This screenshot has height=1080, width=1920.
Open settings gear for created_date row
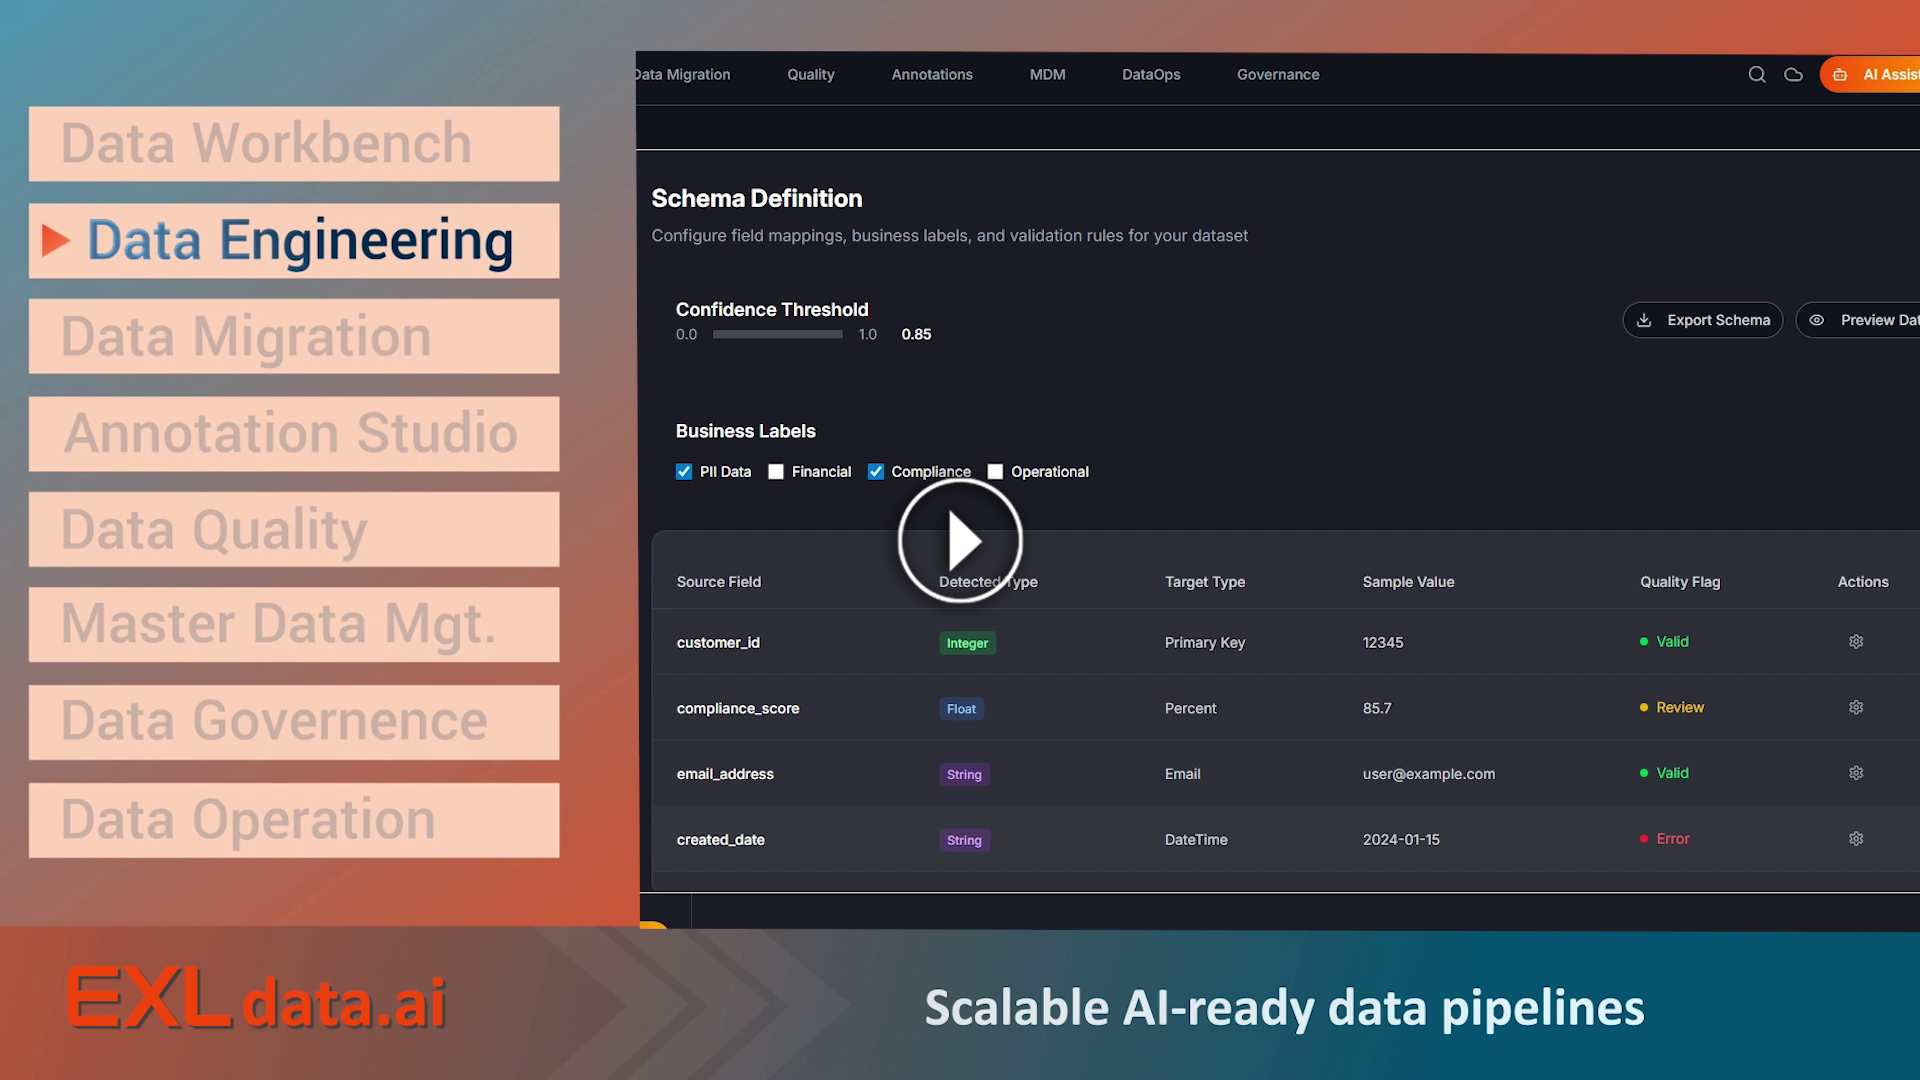(1856, 839)
